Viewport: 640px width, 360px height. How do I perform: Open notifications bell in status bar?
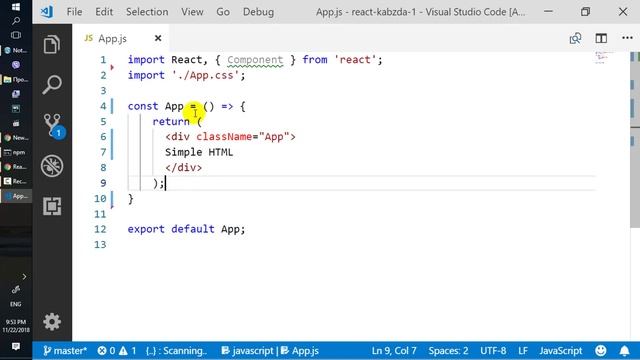point(624,351)
